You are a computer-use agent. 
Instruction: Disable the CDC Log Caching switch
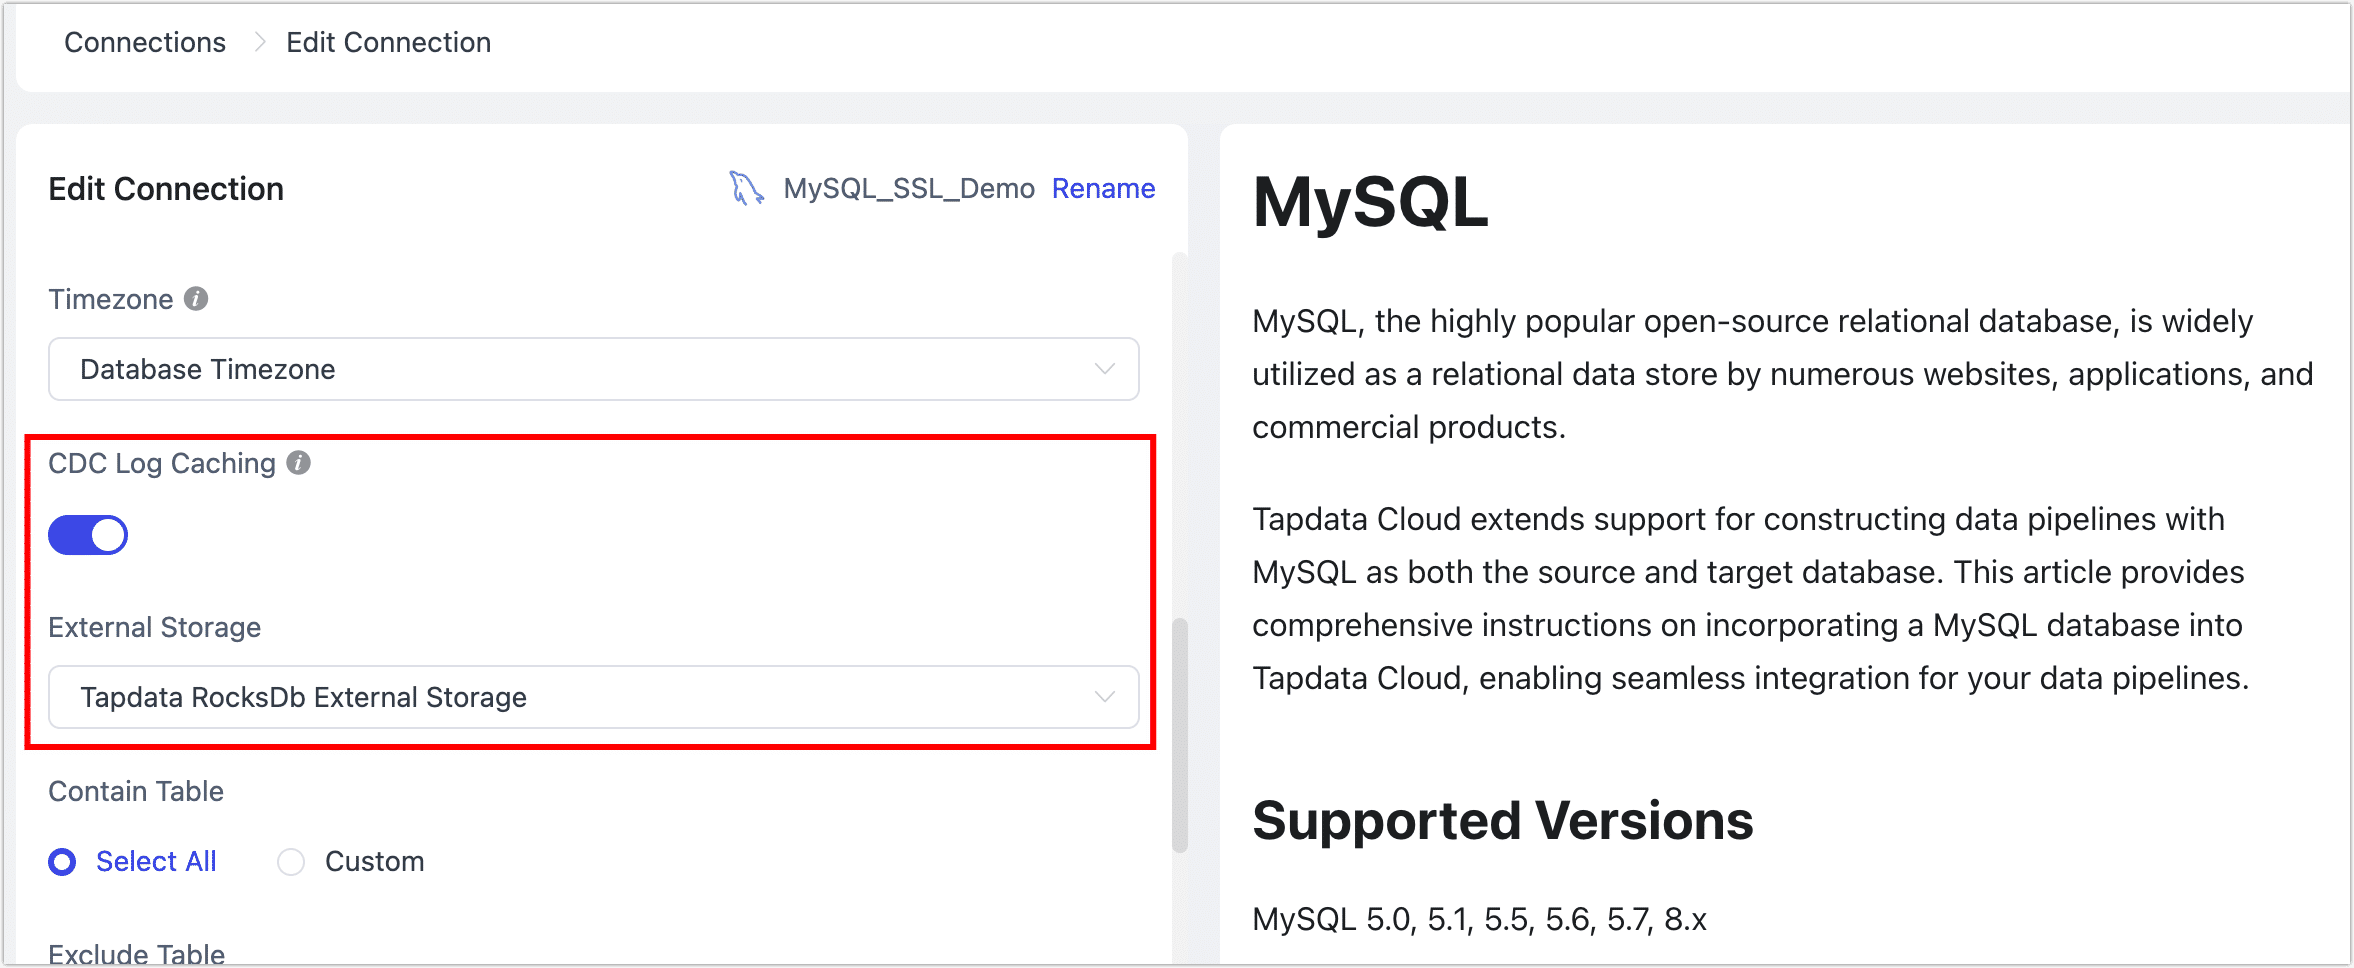pyautogui.click(x=88, y=535)
